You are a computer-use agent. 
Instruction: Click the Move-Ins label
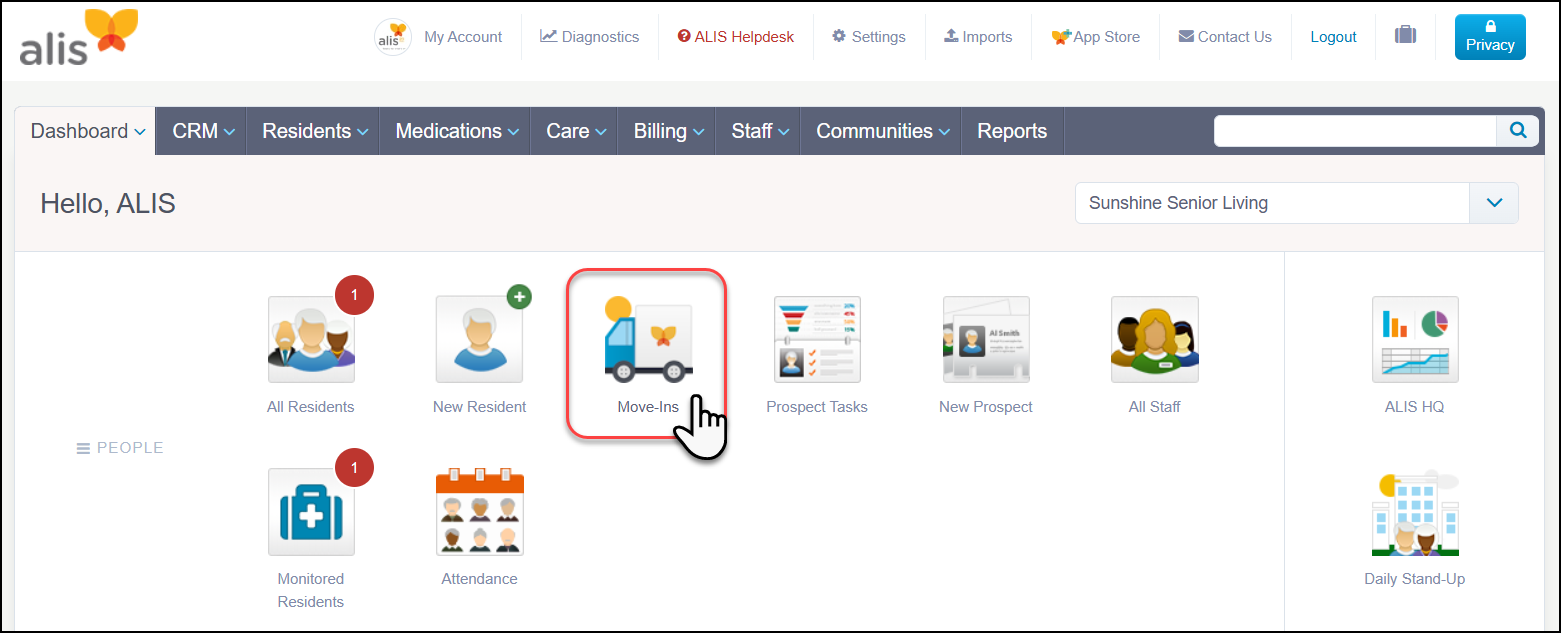[648, 407]
